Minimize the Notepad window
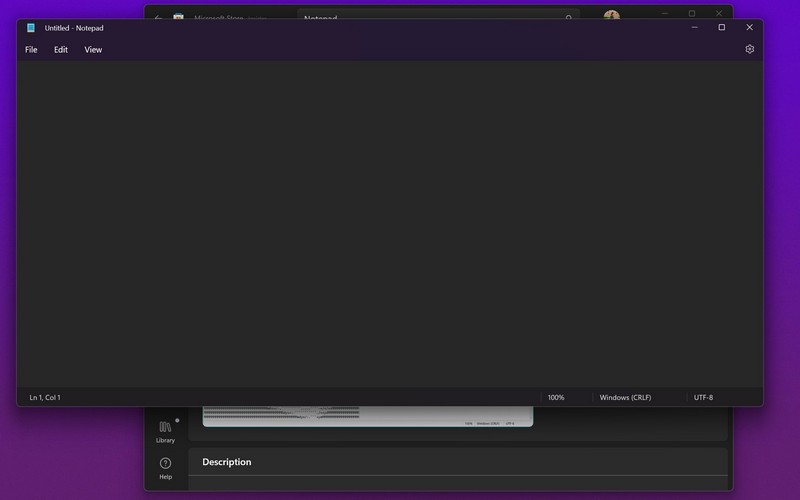 [694, 28]
